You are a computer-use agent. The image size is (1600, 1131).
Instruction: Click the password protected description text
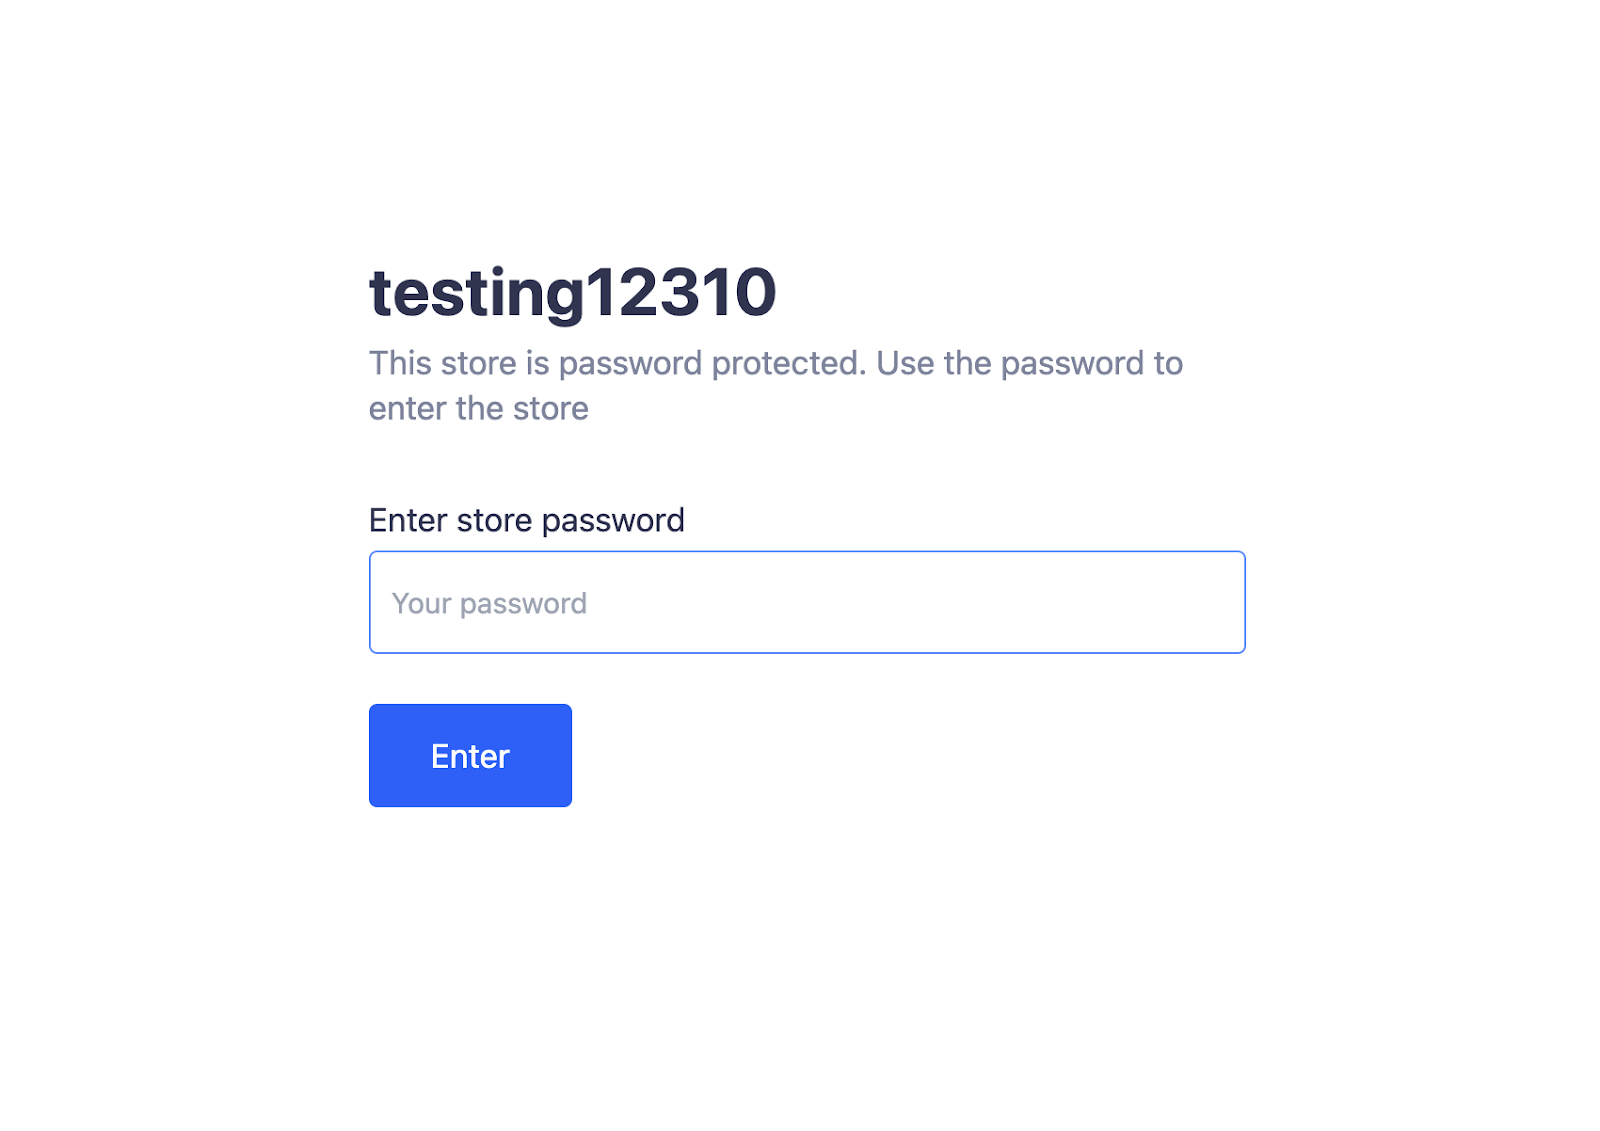pyautogui.click(x=776, y=385)
